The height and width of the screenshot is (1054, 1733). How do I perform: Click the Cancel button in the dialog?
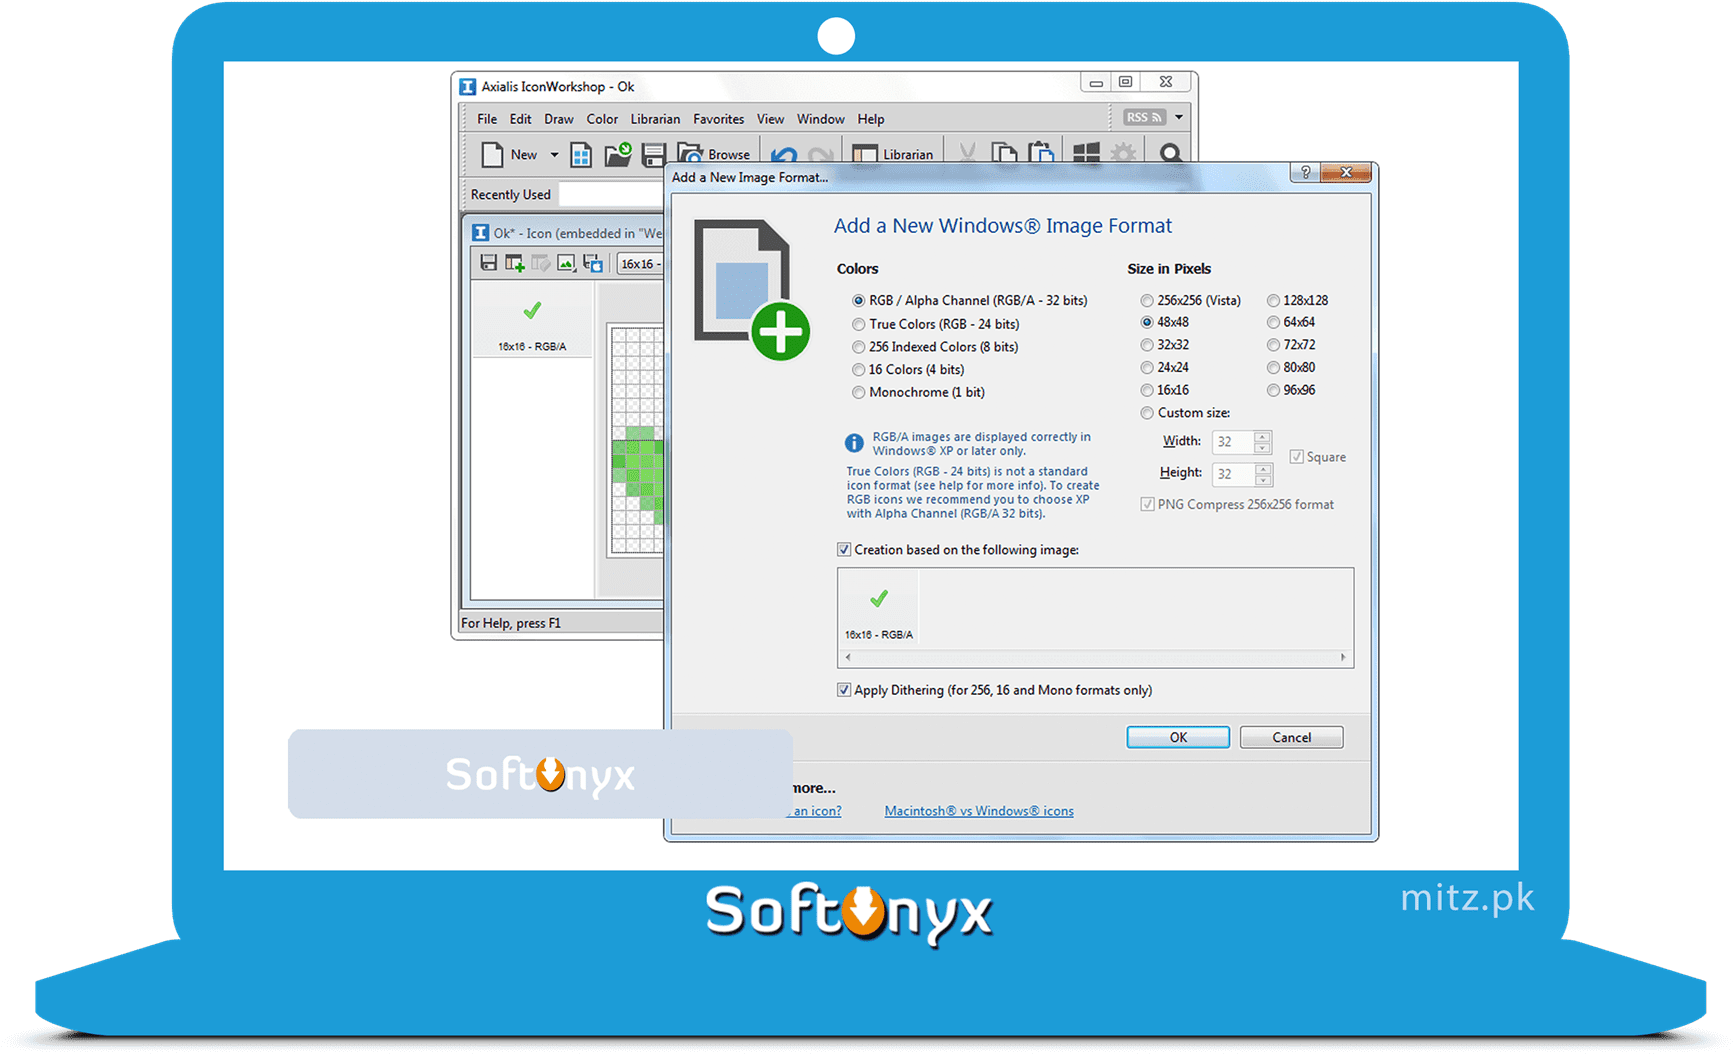point(1291,737)
